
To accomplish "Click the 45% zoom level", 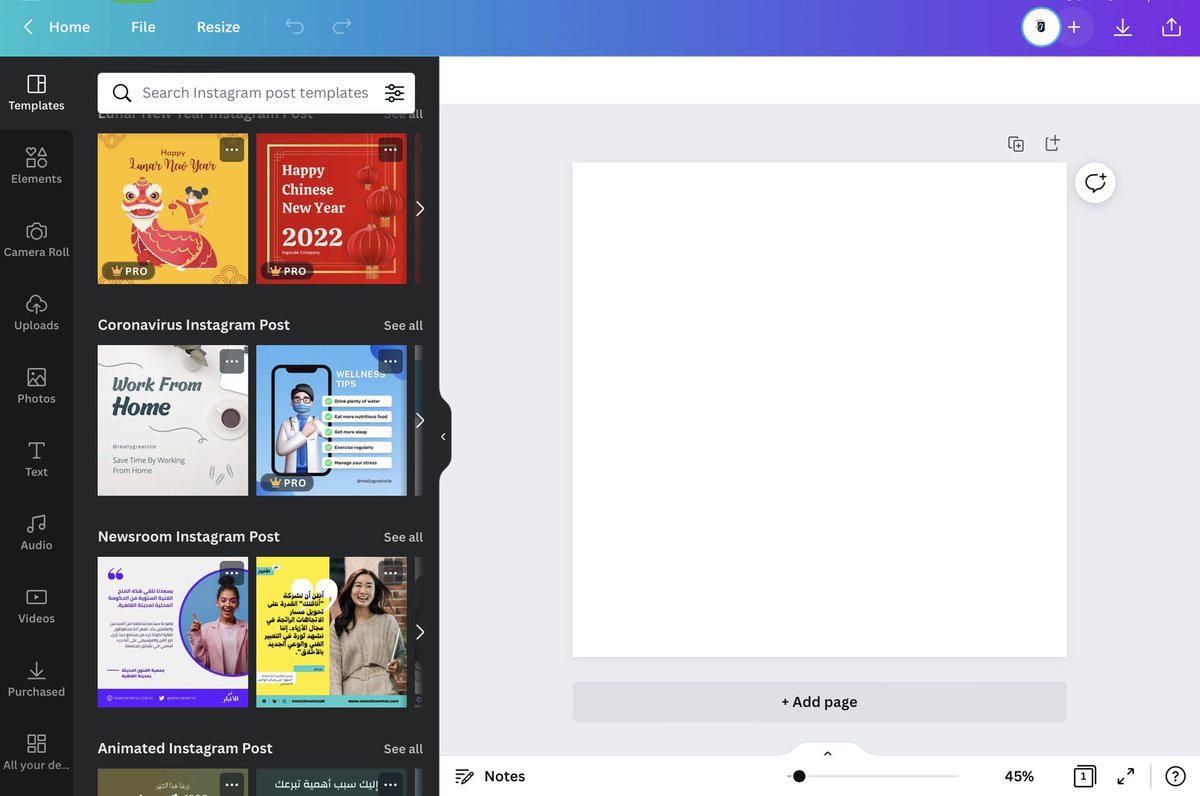I will click(1019, 776).
